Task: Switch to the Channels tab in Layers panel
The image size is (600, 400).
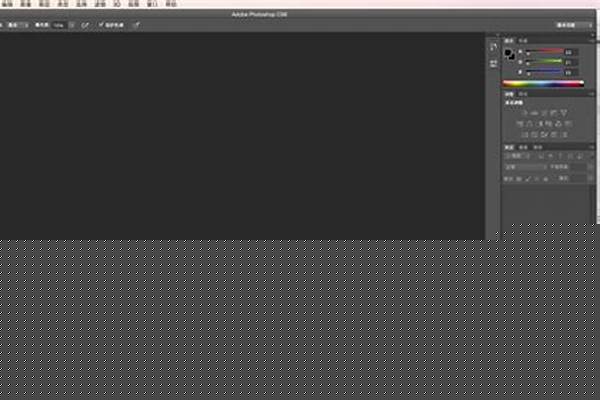Action: pyautogui.click(x=523, y=146)
